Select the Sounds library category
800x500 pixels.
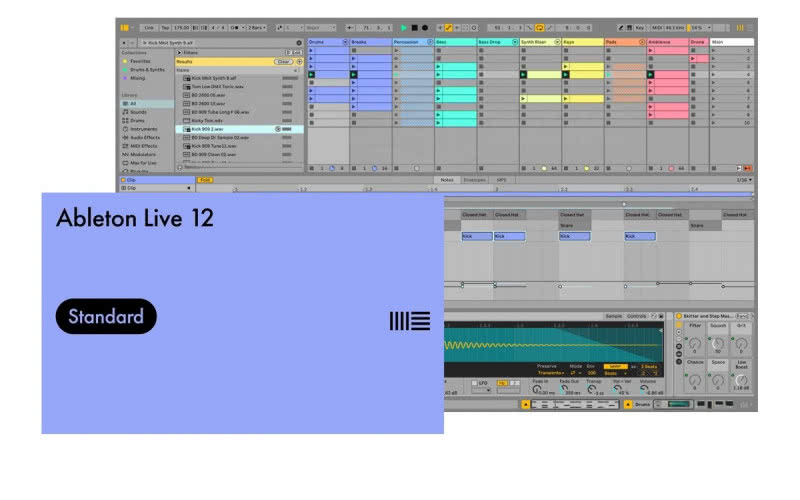pos(138,112)
